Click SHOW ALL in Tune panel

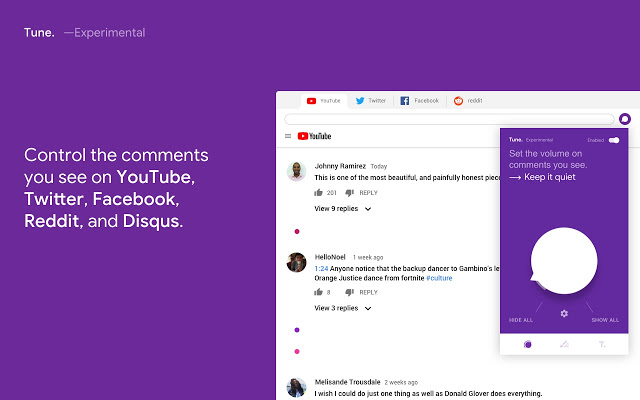[x=605, y=320]
